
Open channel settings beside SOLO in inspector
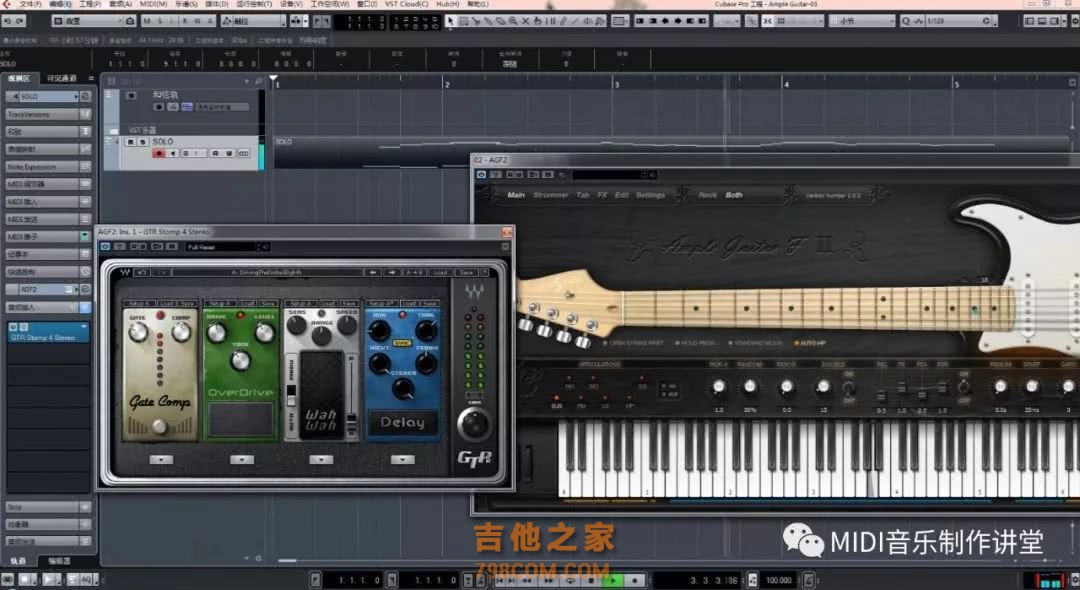[x=85, y=96]
